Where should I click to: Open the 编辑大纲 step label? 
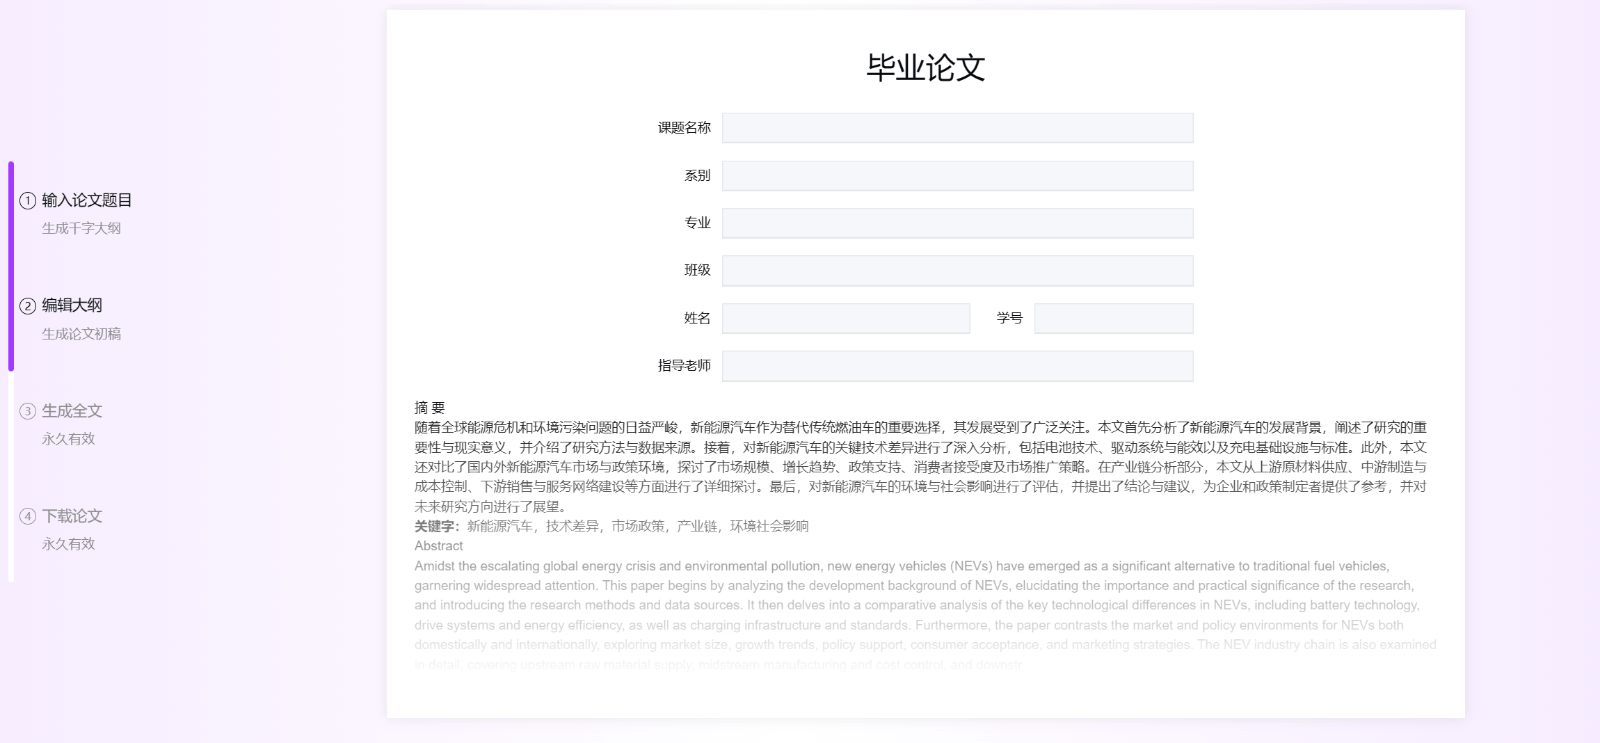pos(72,305)
